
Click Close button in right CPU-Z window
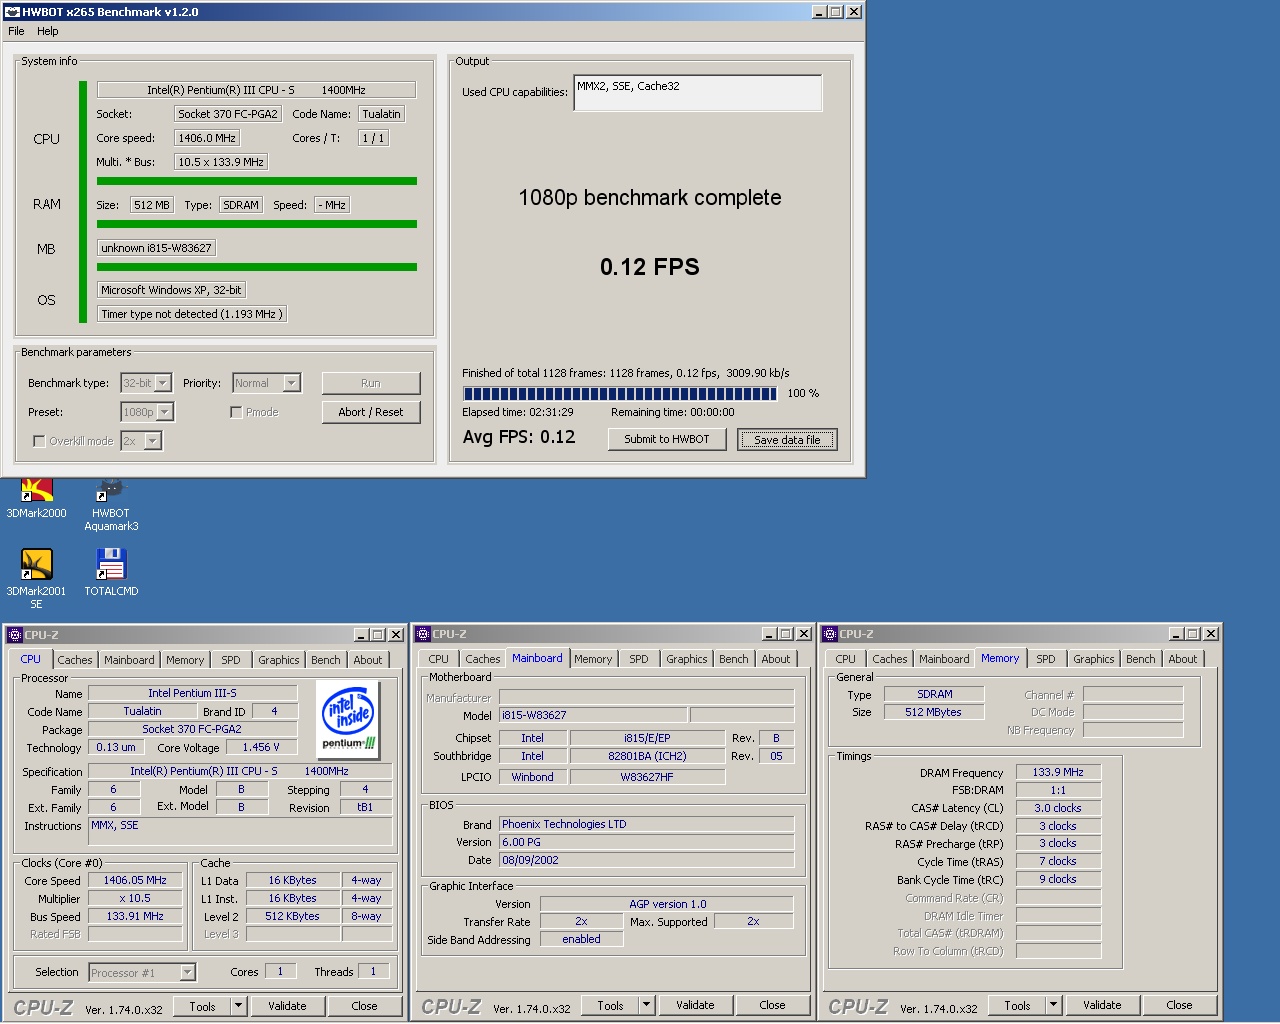(x=1179, y=1006)
